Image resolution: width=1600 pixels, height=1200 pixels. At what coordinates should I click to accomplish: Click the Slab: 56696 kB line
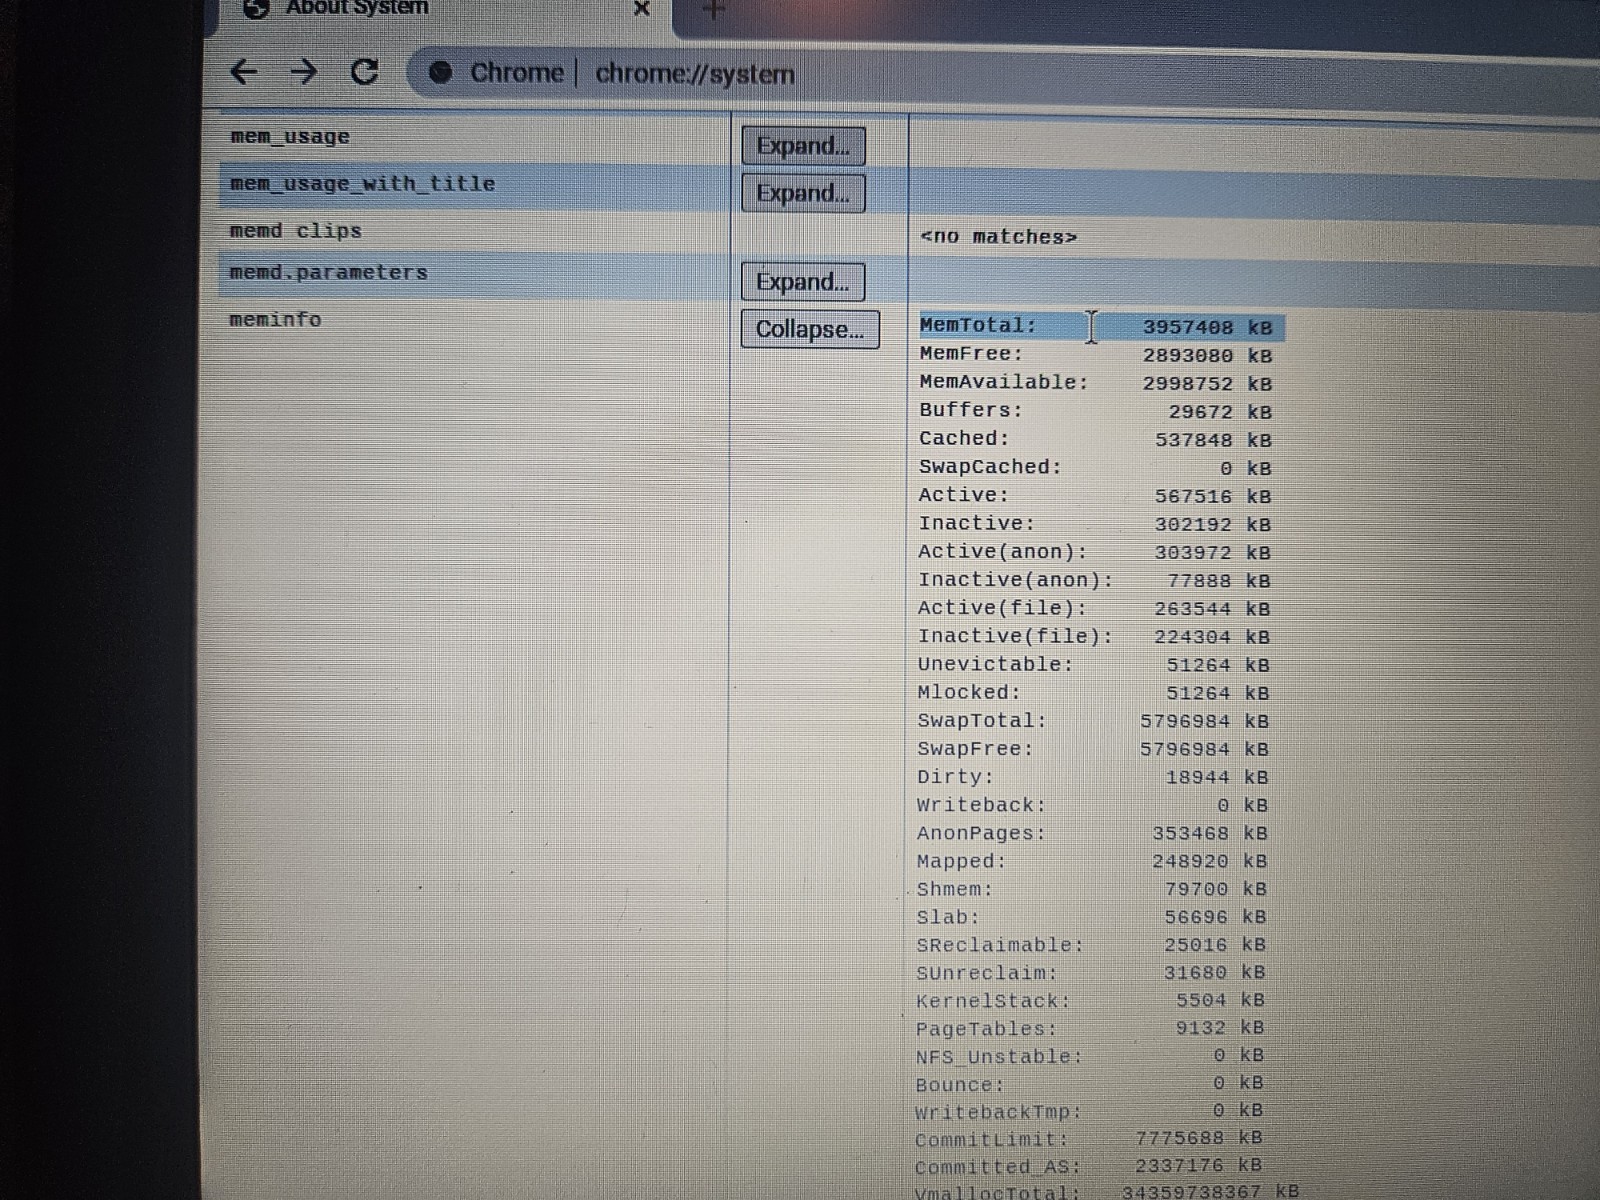point(1091,917)
